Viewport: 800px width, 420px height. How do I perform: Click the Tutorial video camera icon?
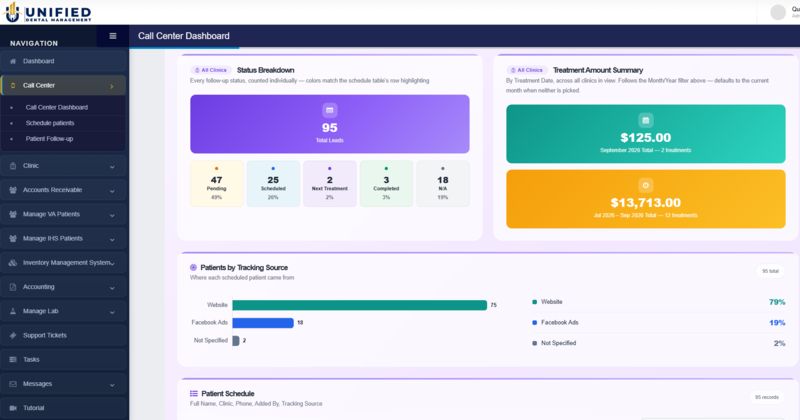pos(13,408)
